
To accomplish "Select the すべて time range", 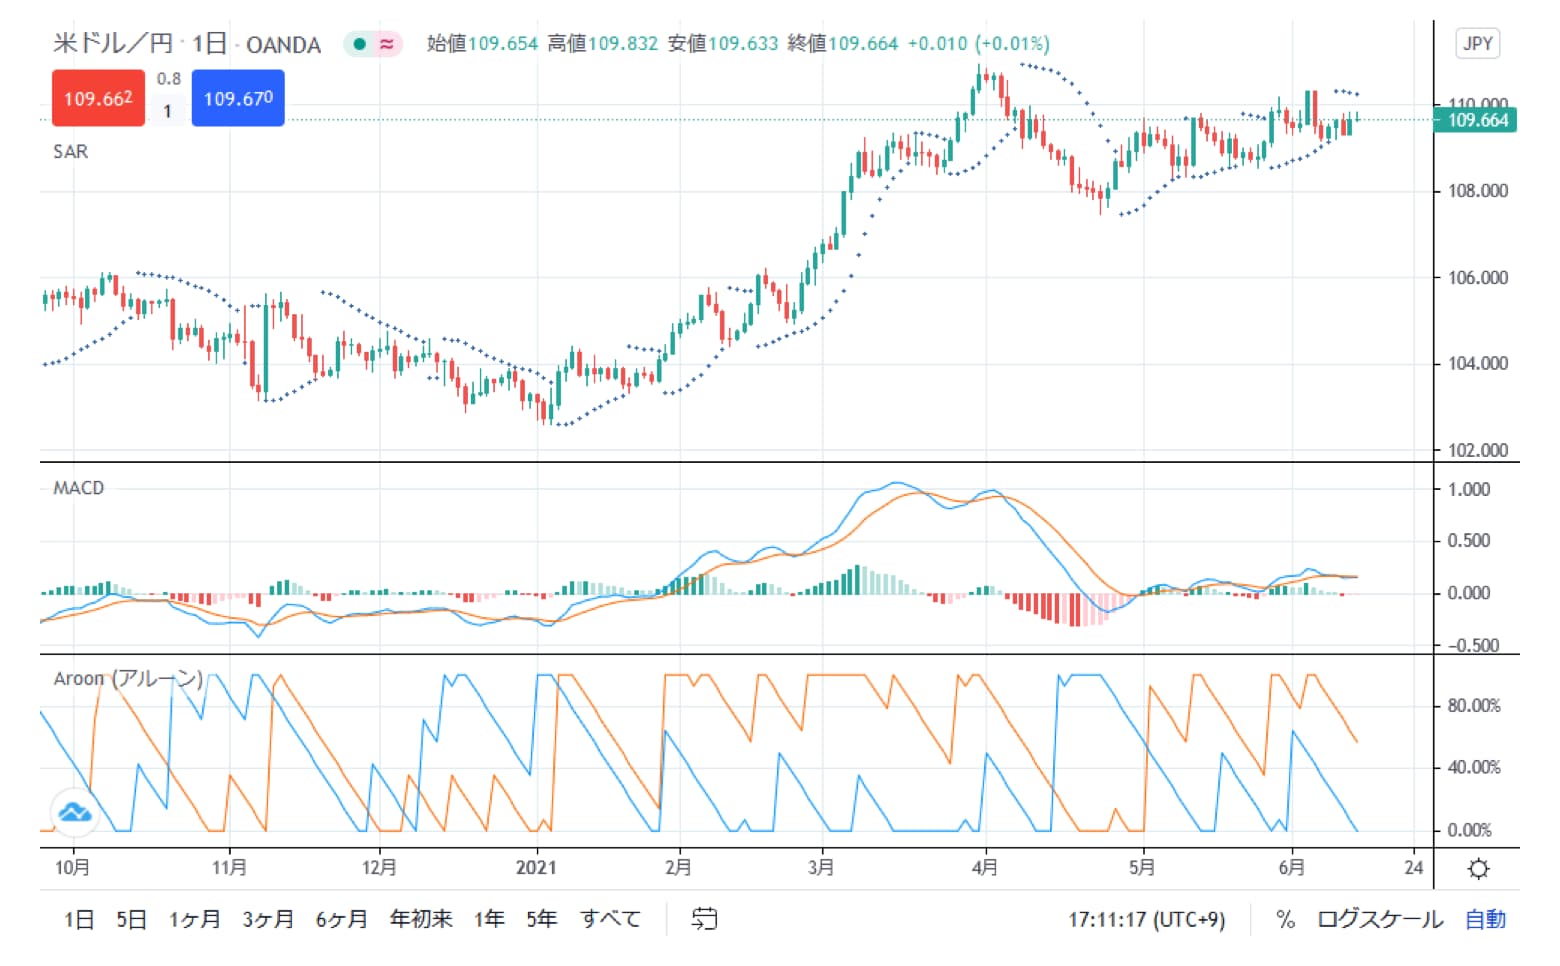I will 610,919.
